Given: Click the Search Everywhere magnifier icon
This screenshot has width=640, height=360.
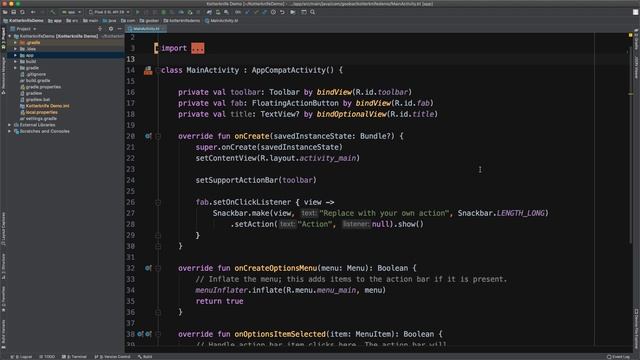Looking at the screenshot, I should click(313, 12).
